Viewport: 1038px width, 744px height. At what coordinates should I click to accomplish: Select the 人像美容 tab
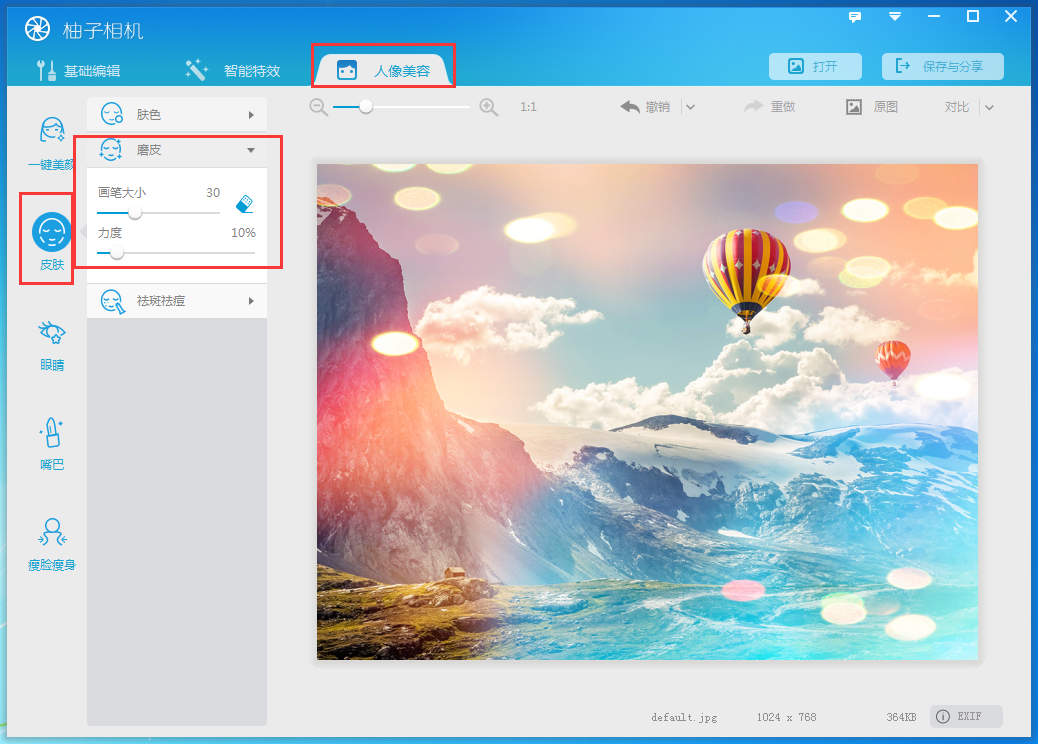[x=383, y=70]
